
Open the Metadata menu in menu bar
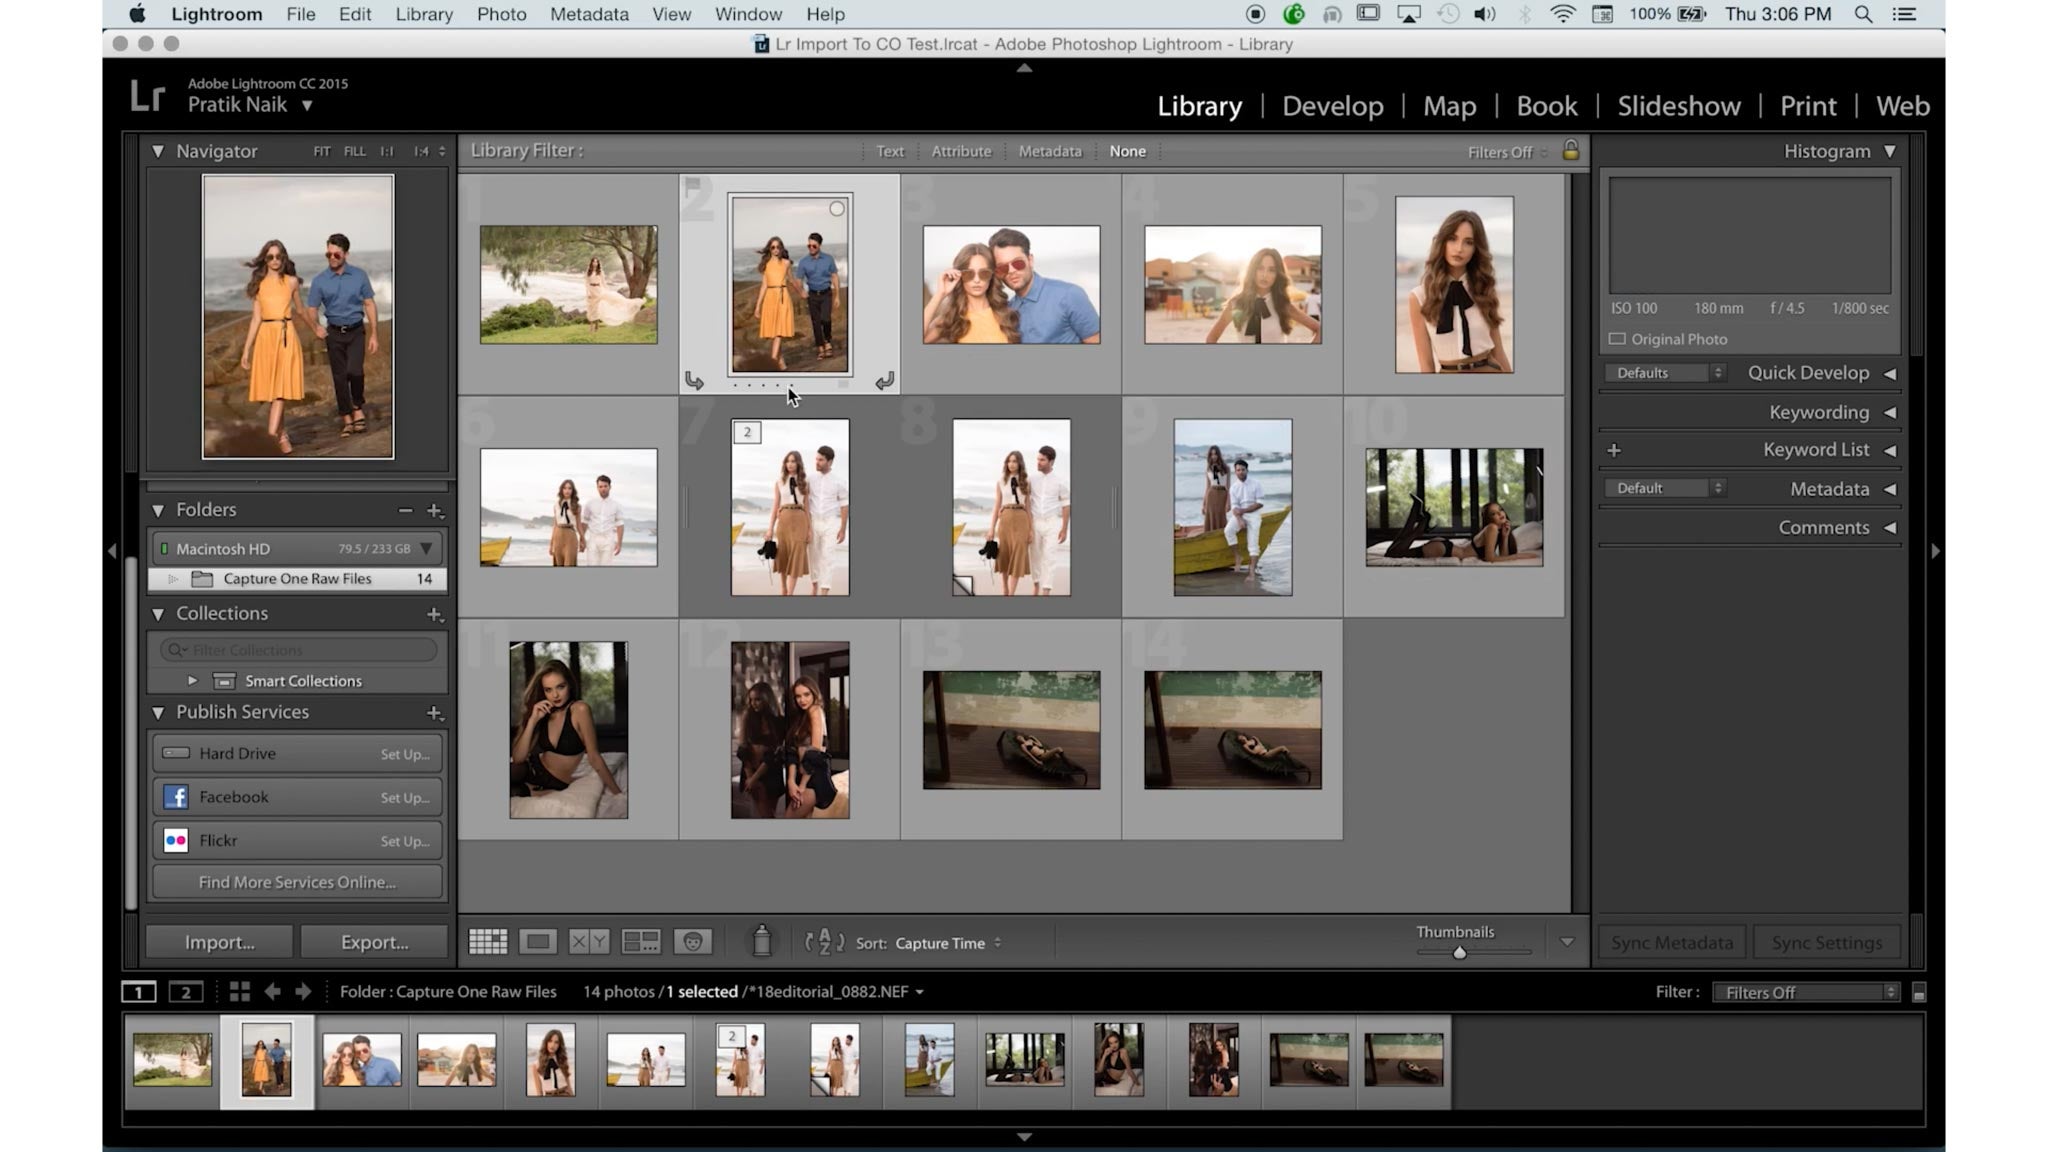[589, 14]
